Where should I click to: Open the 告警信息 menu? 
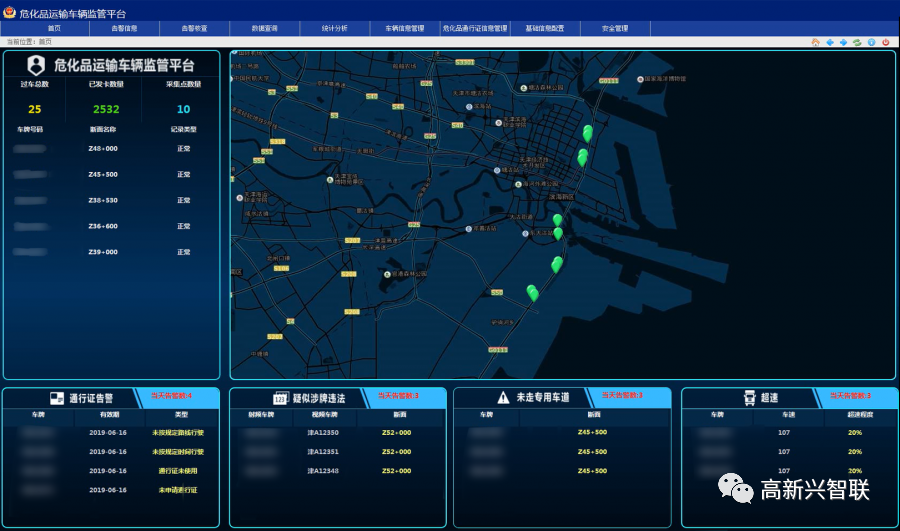click(x=124, y=29)
